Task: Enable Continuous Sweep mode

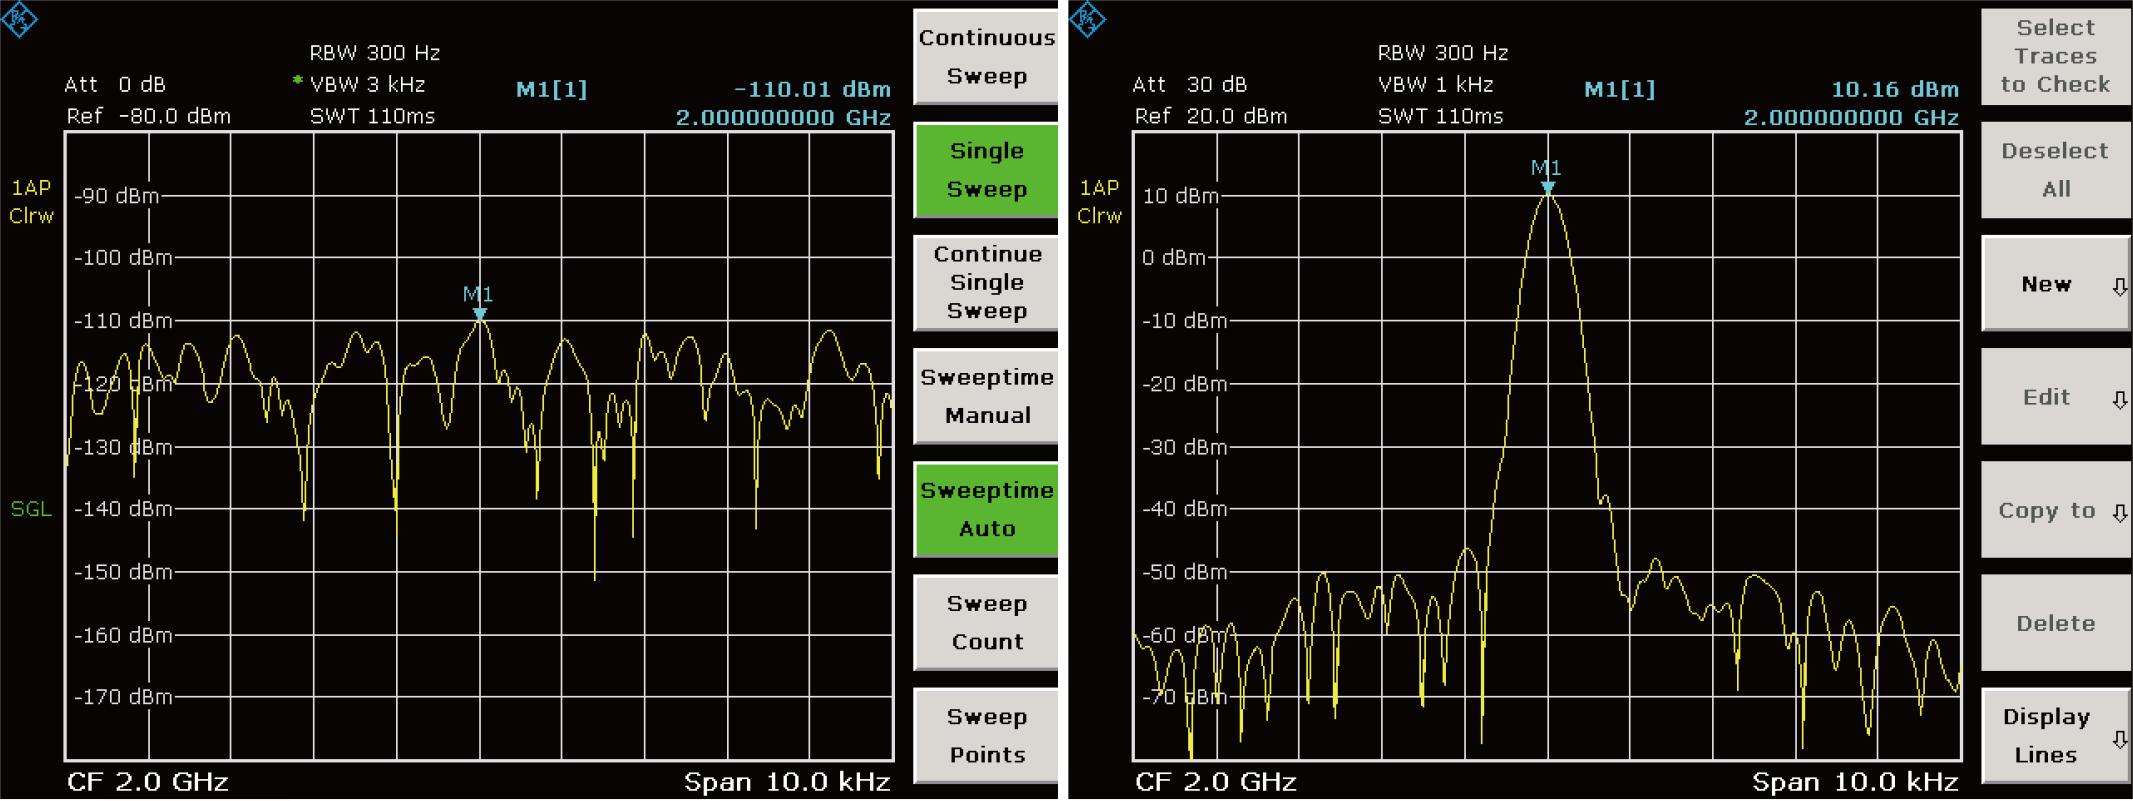Action: (x=985, y=57)
